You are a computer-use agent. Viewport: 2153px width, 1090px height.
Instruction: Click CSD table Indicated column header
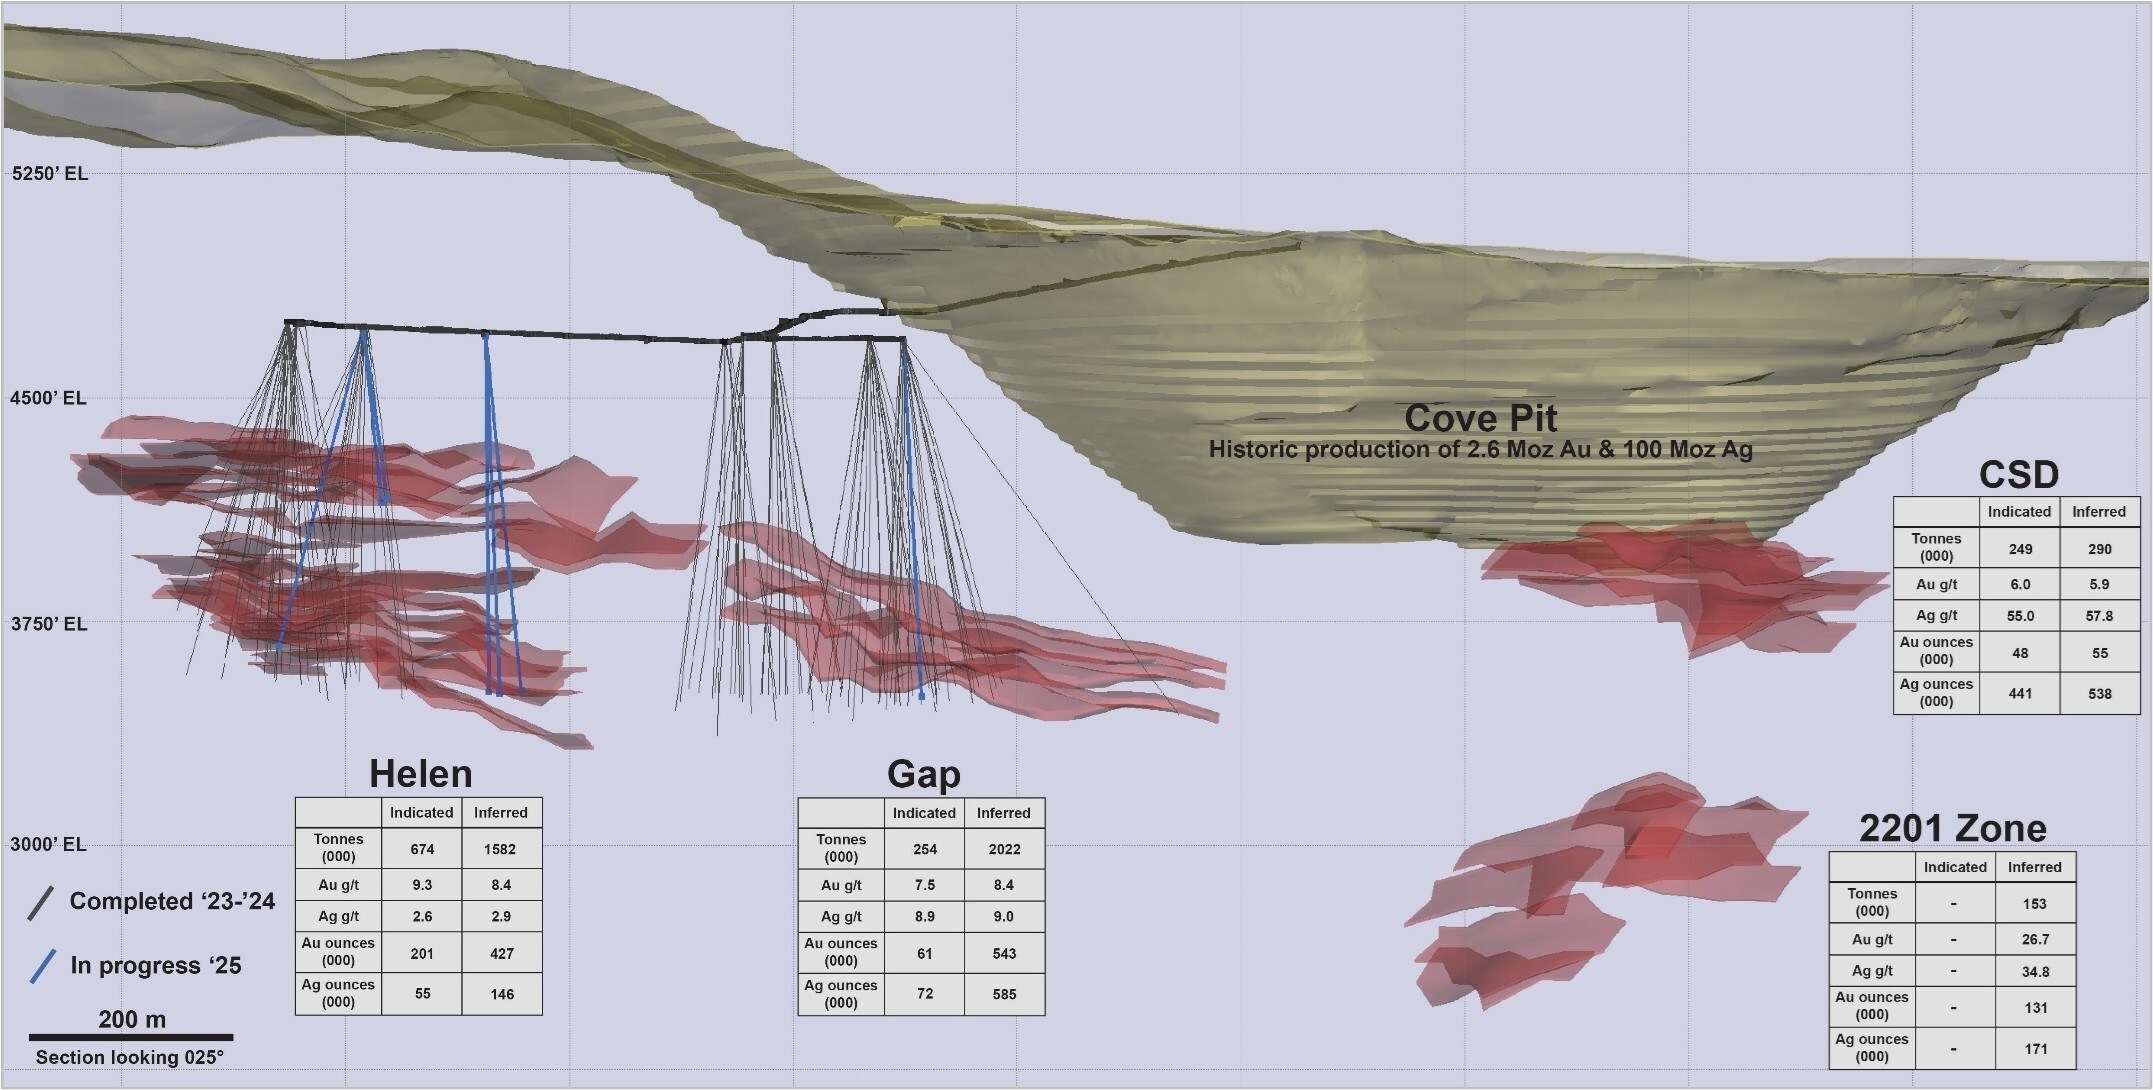point(2019,512)
